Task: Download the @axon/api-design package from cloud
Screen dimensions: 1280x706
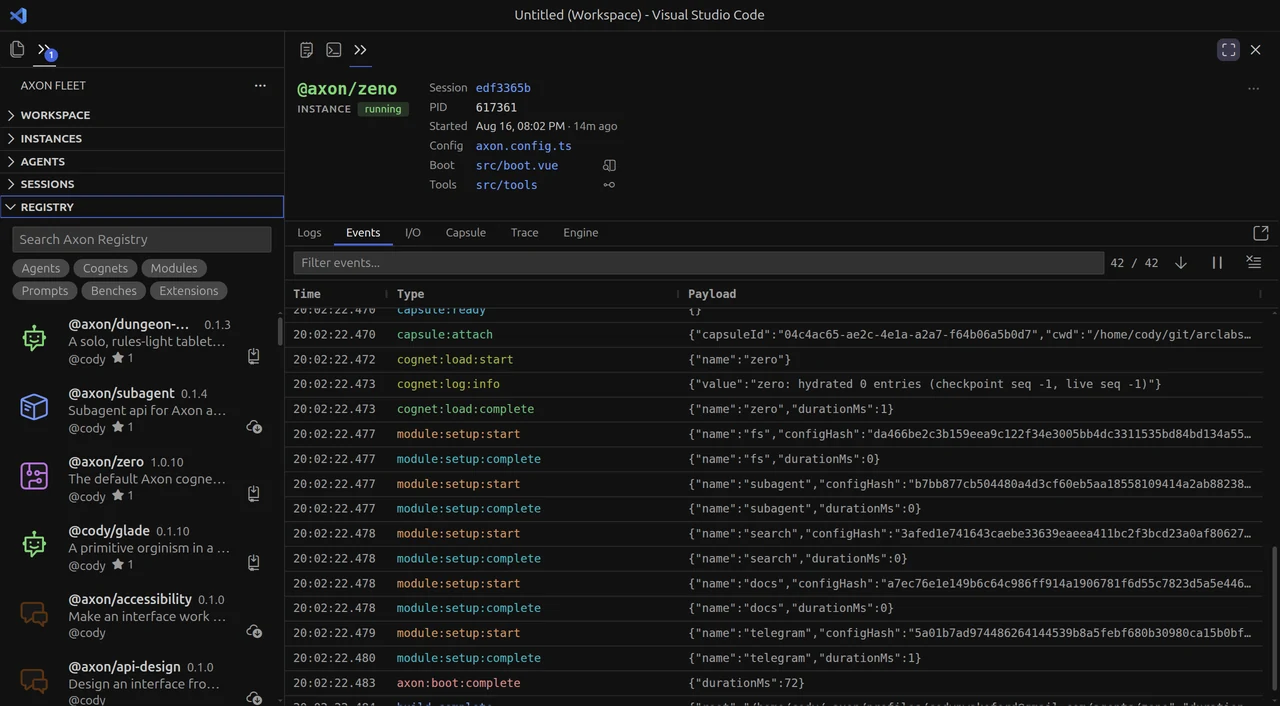Action: click(x=254, y=698)
